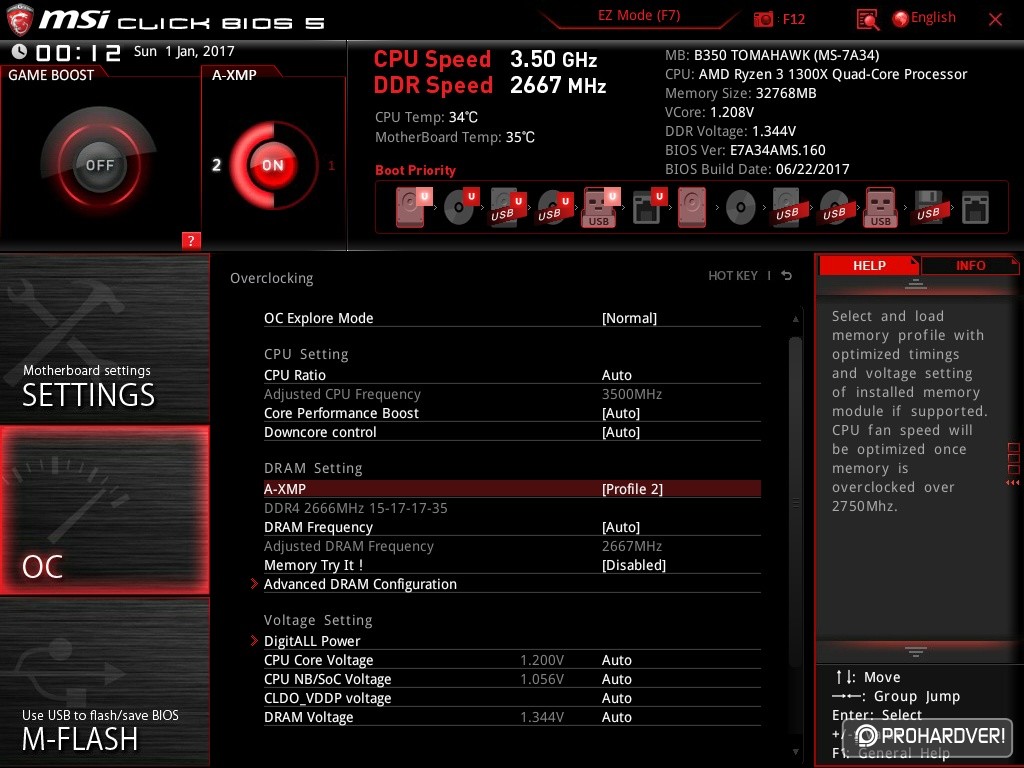Switch to the HELP tab

click(x=869, y=266)
